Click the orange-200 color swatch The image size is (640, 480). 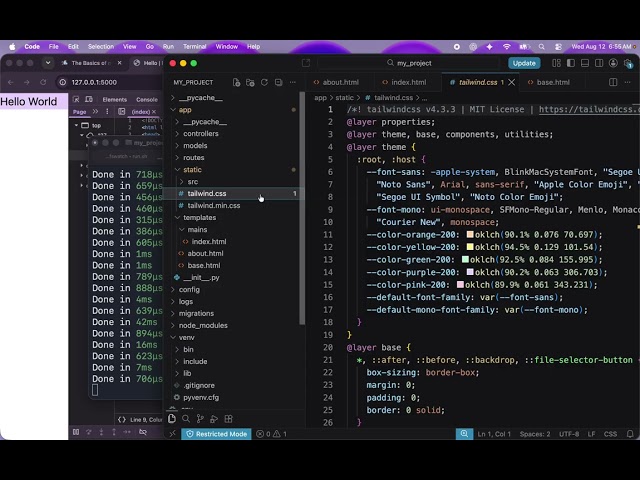tap(470, 234)
